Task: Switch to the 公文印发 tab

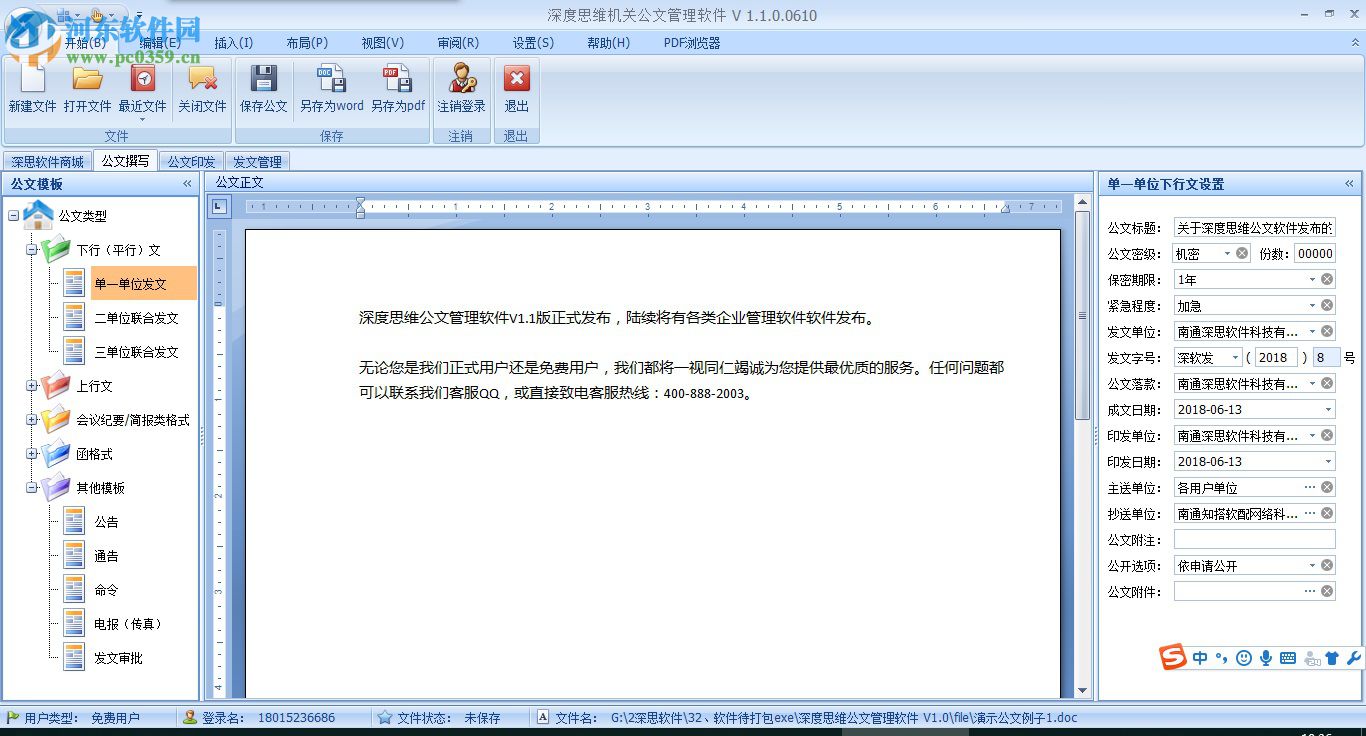Action: [191, 162]
